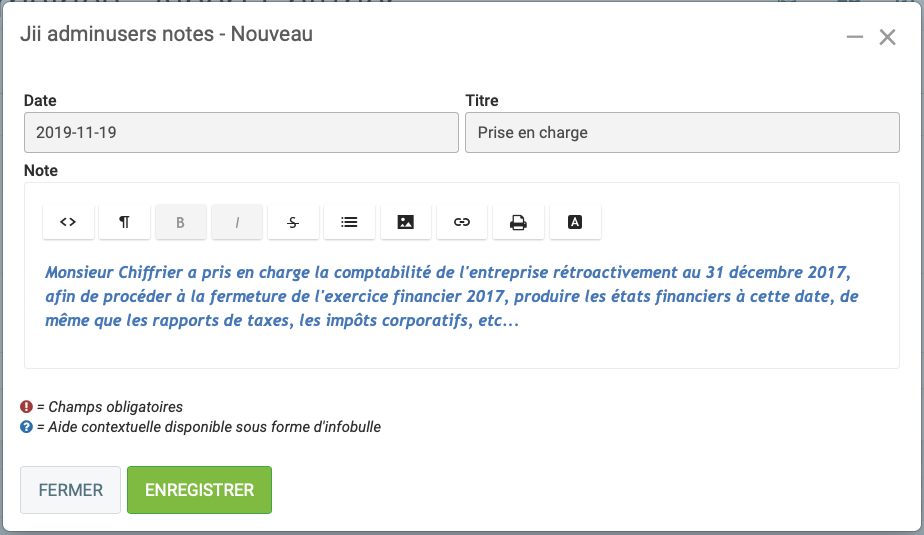This screenshot has height=535, width=924.
Task: Save with the ENREGISTRER button
Action: [x=199, y=490]
